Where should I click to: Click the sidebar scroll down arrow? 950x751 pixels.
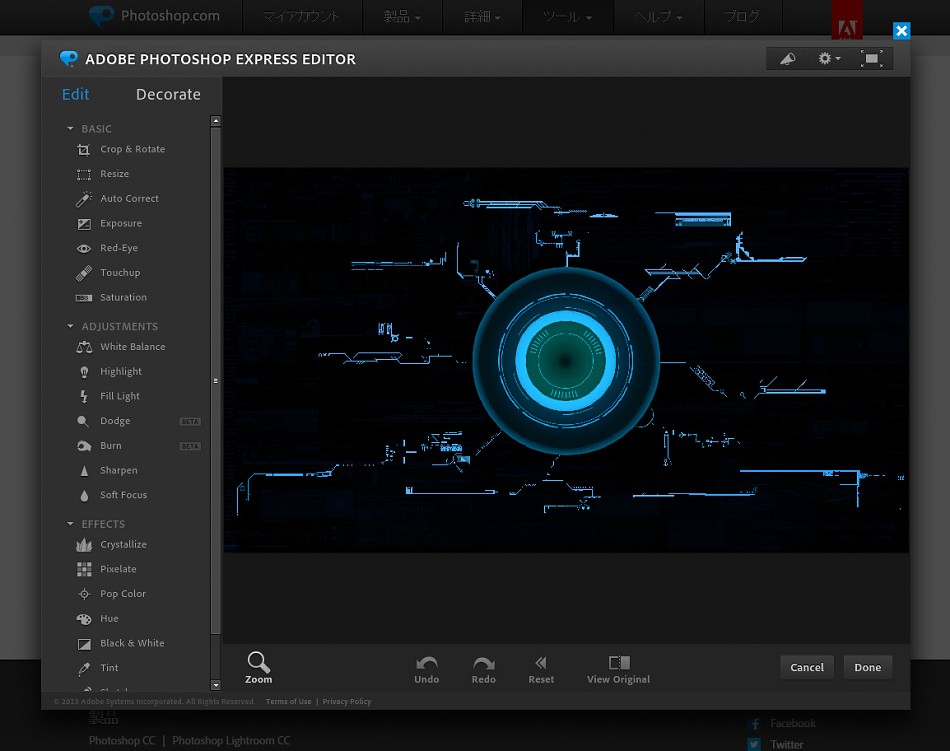click(x=216, y=686)
